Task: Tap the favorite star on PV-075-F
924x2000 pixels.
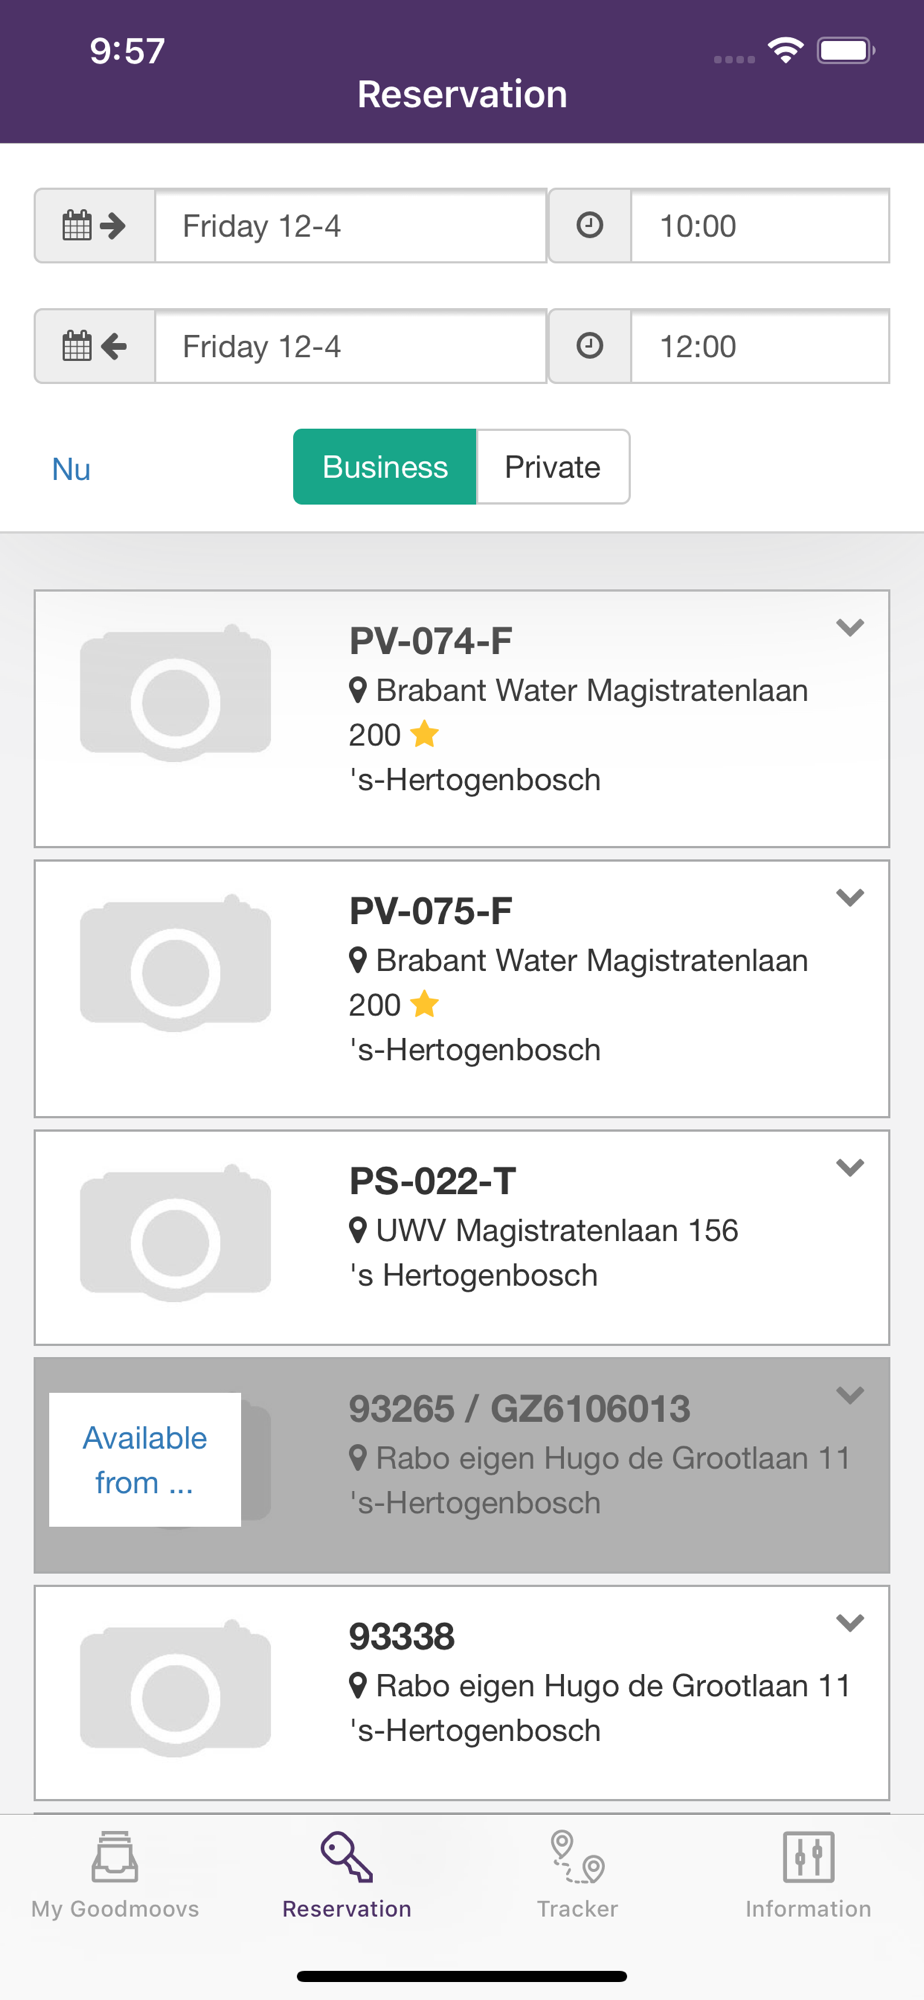Action: 425,1004
